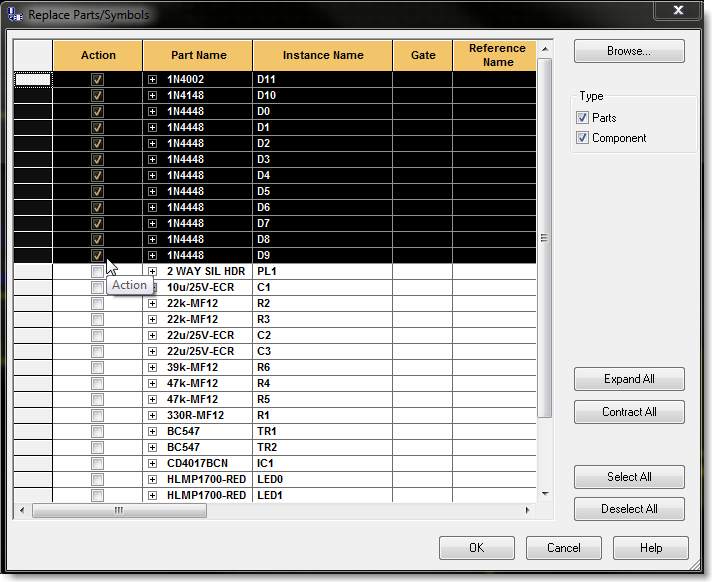Click the Action column header
The image size is (712, 582).
(98, 55)
